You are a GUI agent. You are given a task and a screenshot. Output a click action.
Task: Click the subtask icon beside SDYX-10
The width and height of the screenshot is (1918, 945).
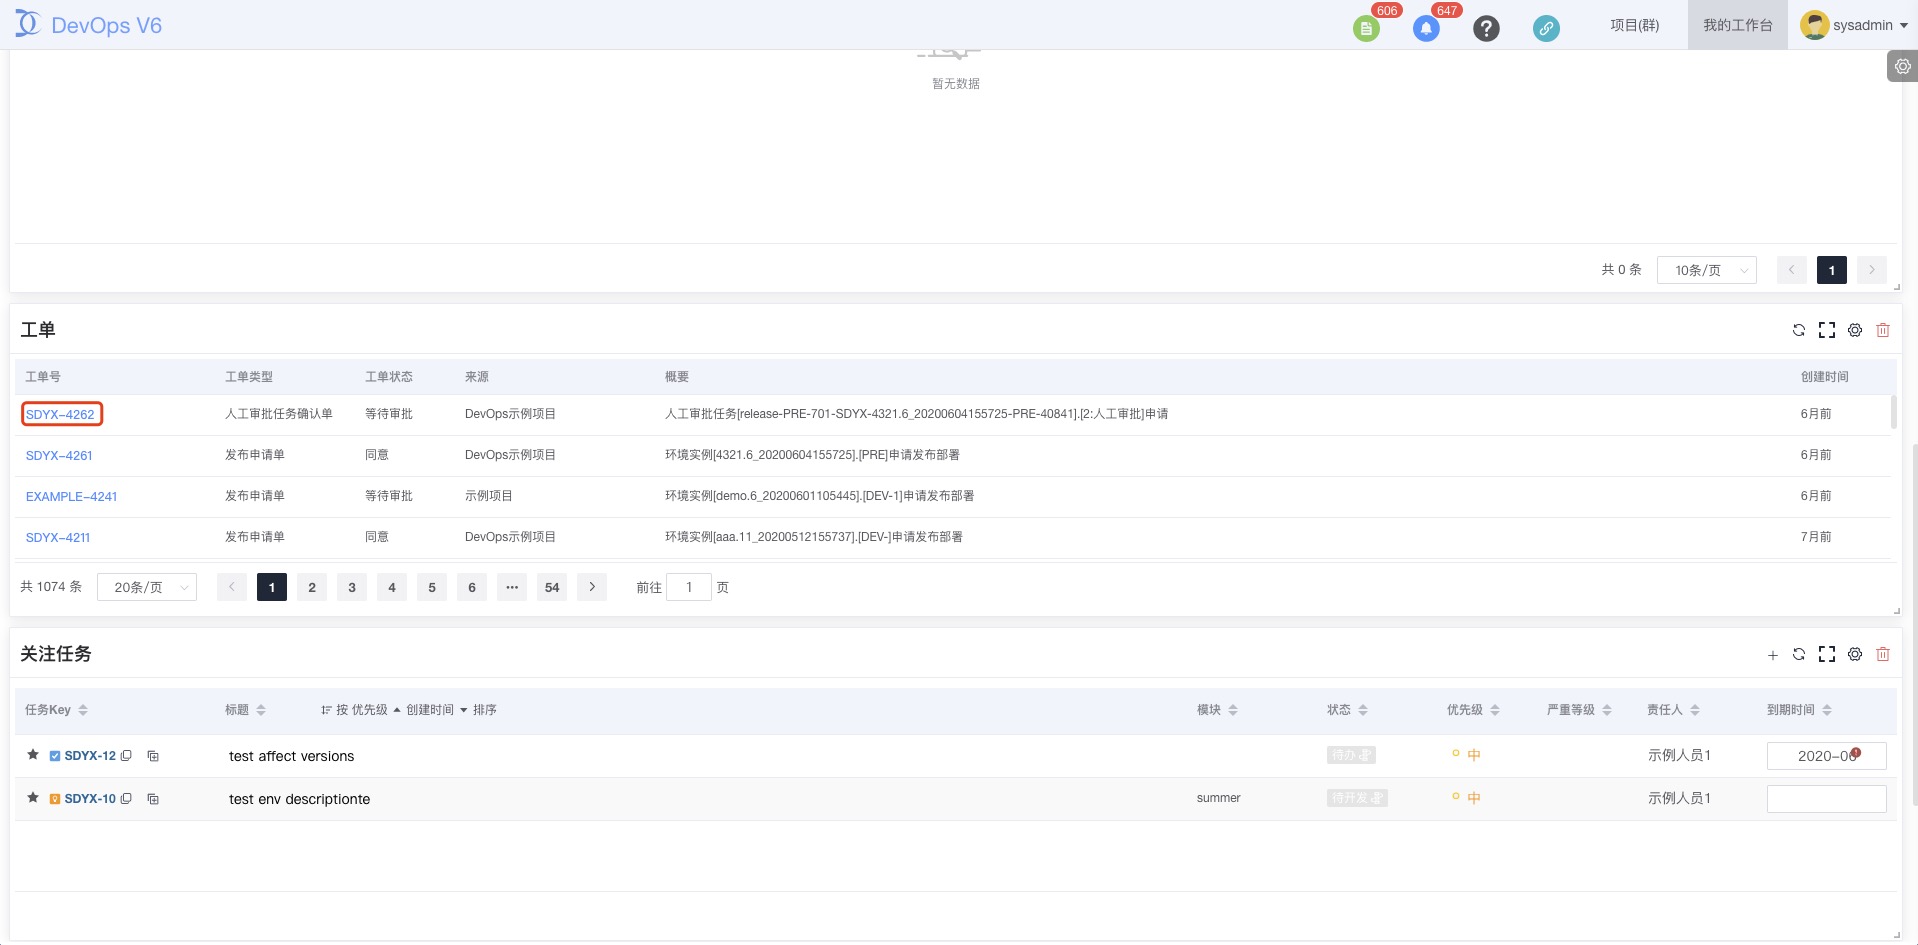click(153, 798)
